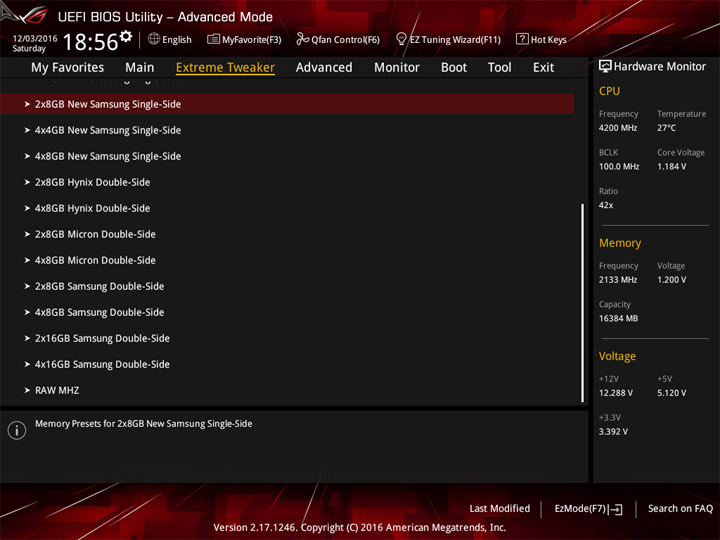This screenshot has height=540, width=720.
Task: Click the Hot Keys question mark icon
Action: tap(522, 39)
